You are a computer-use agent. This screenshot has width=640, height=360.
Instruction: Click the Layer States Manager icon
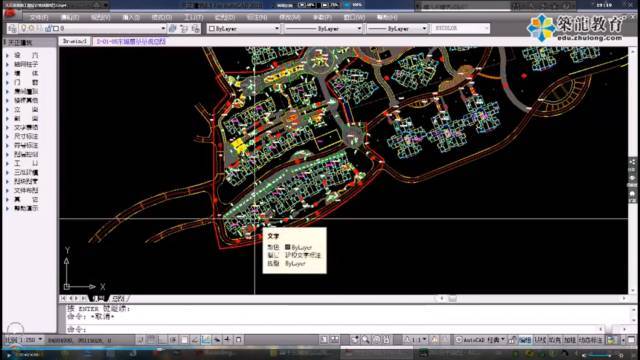(x=196, y=28)
